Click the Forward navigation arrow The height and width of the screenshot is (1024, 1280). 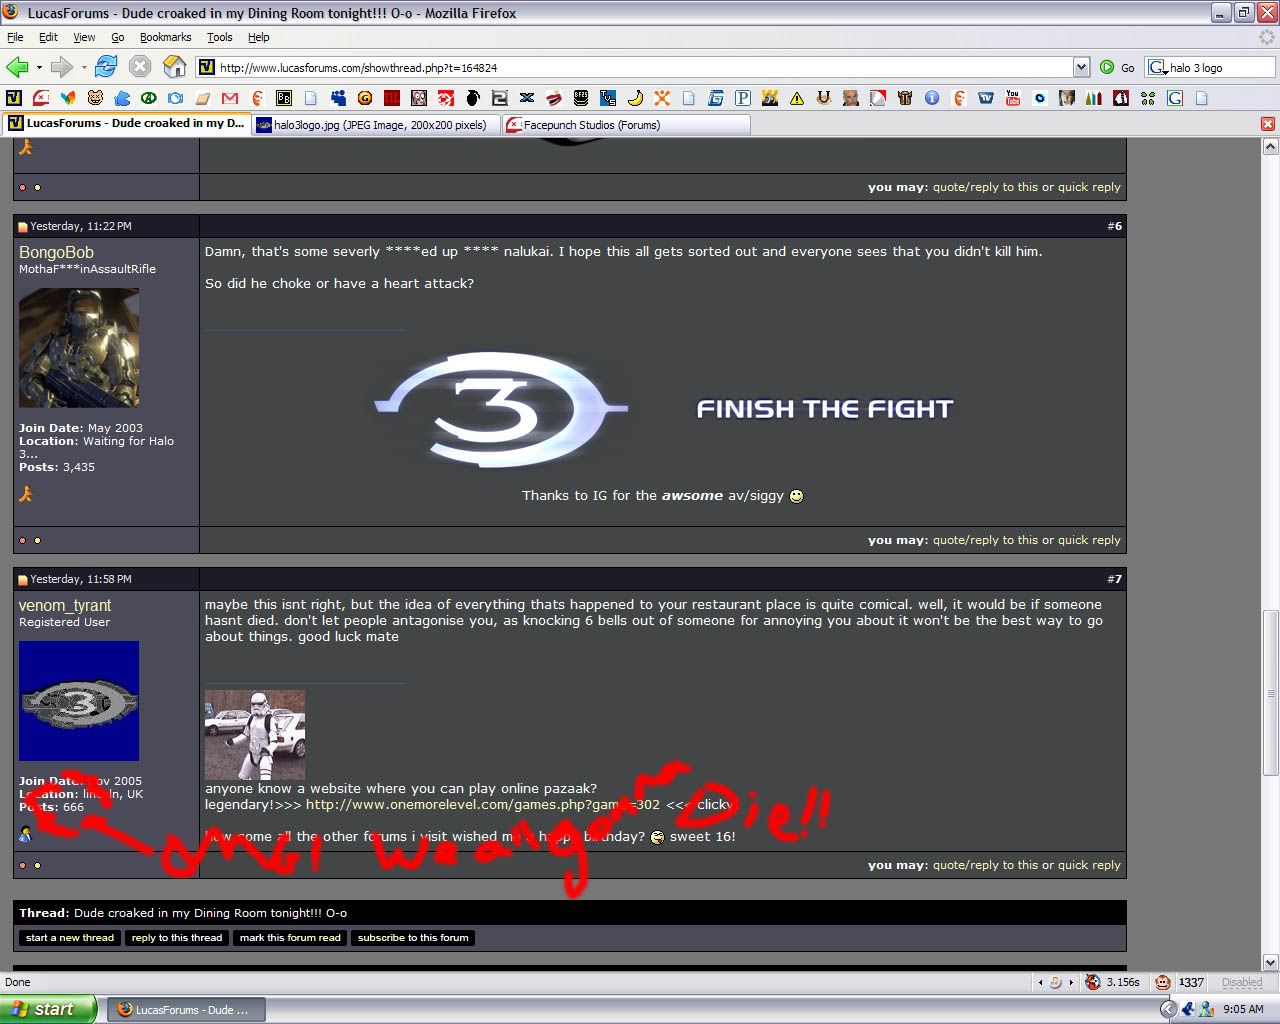pos(62,67)
